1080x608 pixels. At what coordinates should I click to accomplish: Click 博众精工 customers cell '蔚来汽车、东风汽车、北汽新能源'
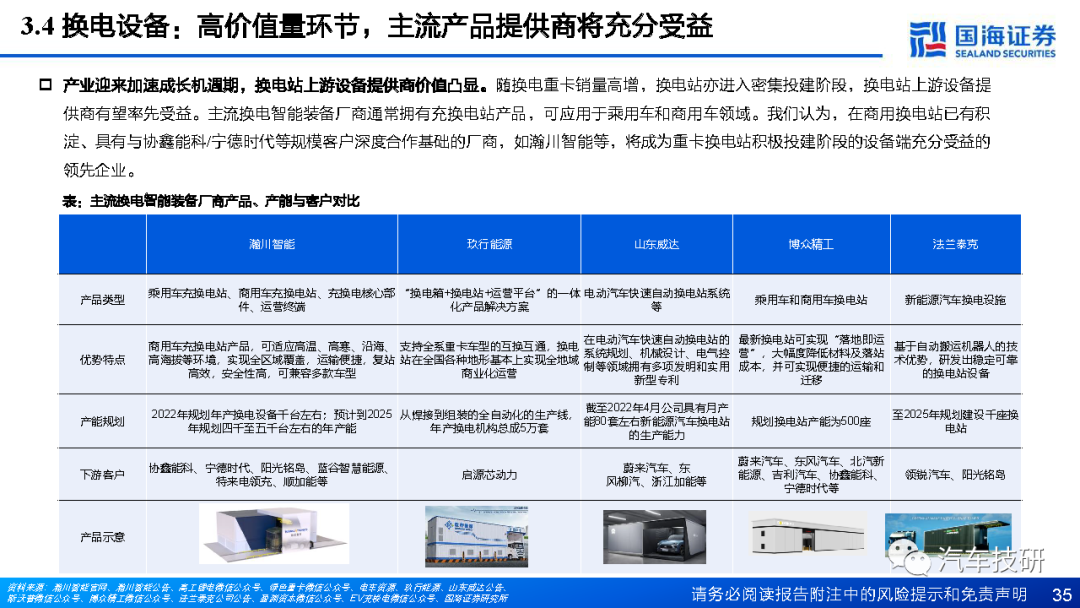coord(811,475)
